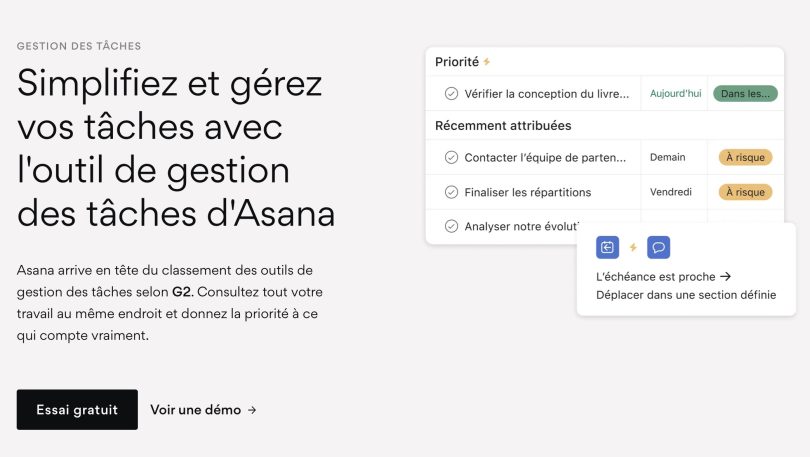Click the arrow icon after Voir une démo
Screen dimensions: 810x457
click(252, 410)
